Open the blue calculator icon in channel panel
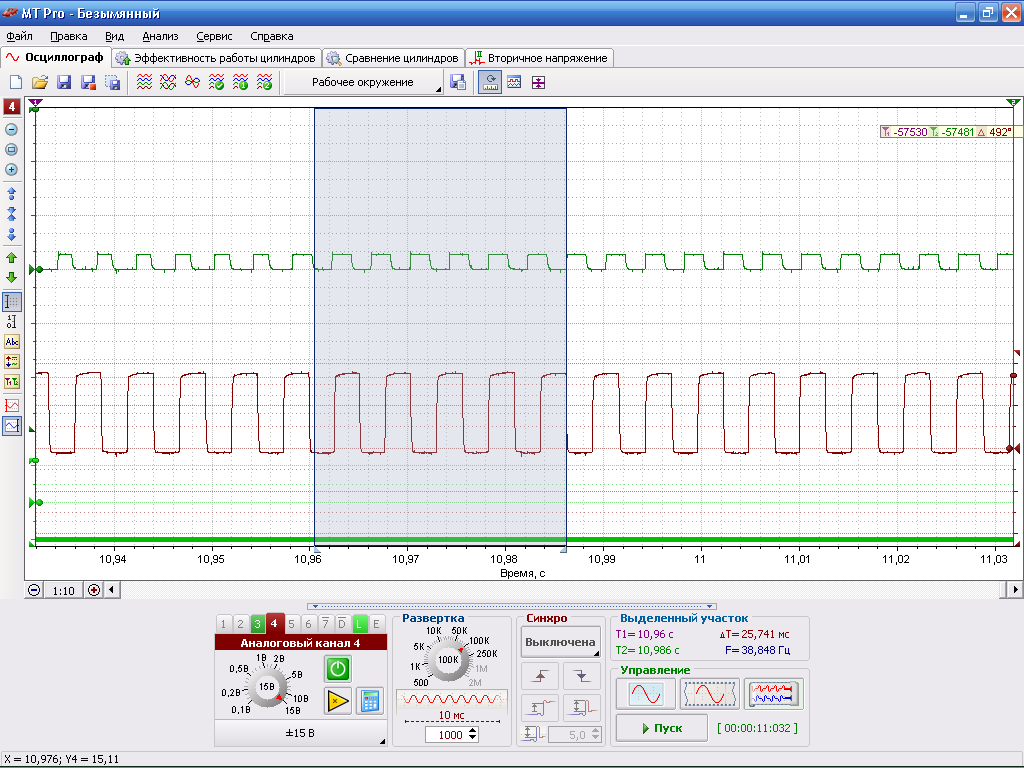 (370, 701)
